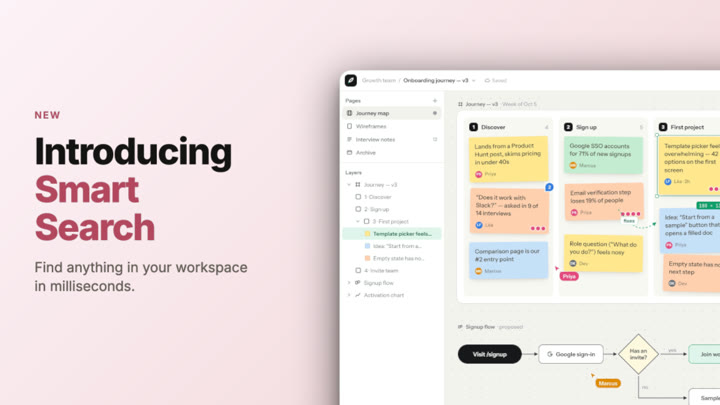The height and width of the screenshot is (405, 720).
Task: Click pink vote dots on Slack note
Action: click(x=538, y=228)
